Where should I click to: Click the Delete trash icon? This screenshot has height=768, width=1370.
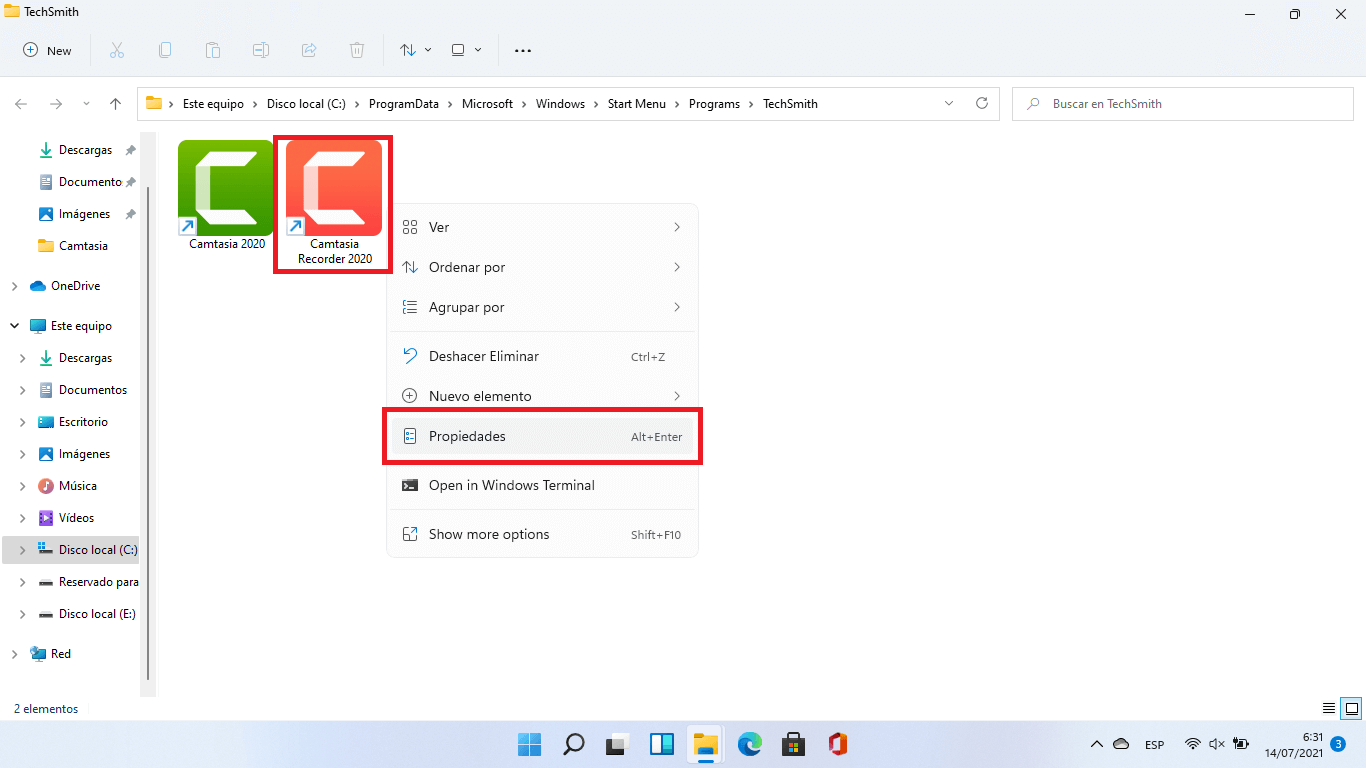357,50
